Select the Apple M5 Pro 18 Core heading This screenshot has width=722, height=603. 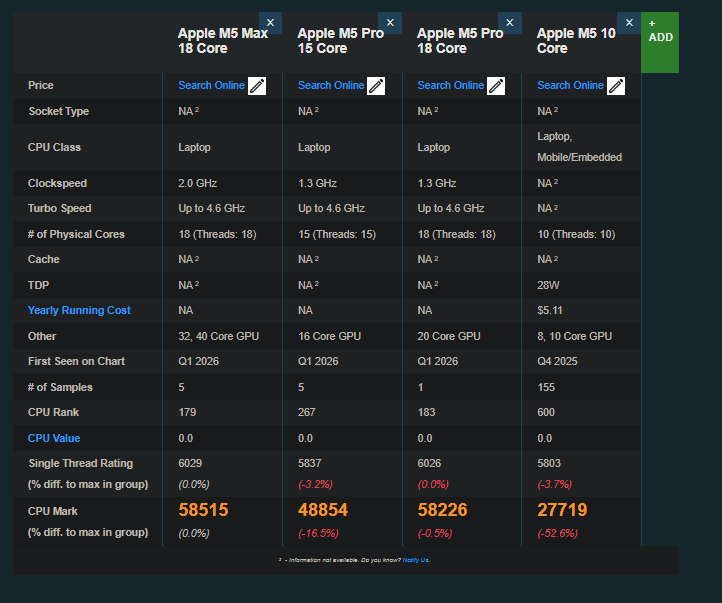(460, 41)
